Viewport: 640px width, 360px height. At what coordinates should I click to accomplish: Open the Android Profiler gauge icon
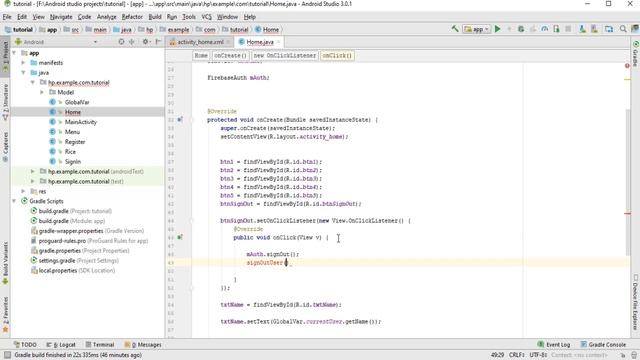(544, 29)
